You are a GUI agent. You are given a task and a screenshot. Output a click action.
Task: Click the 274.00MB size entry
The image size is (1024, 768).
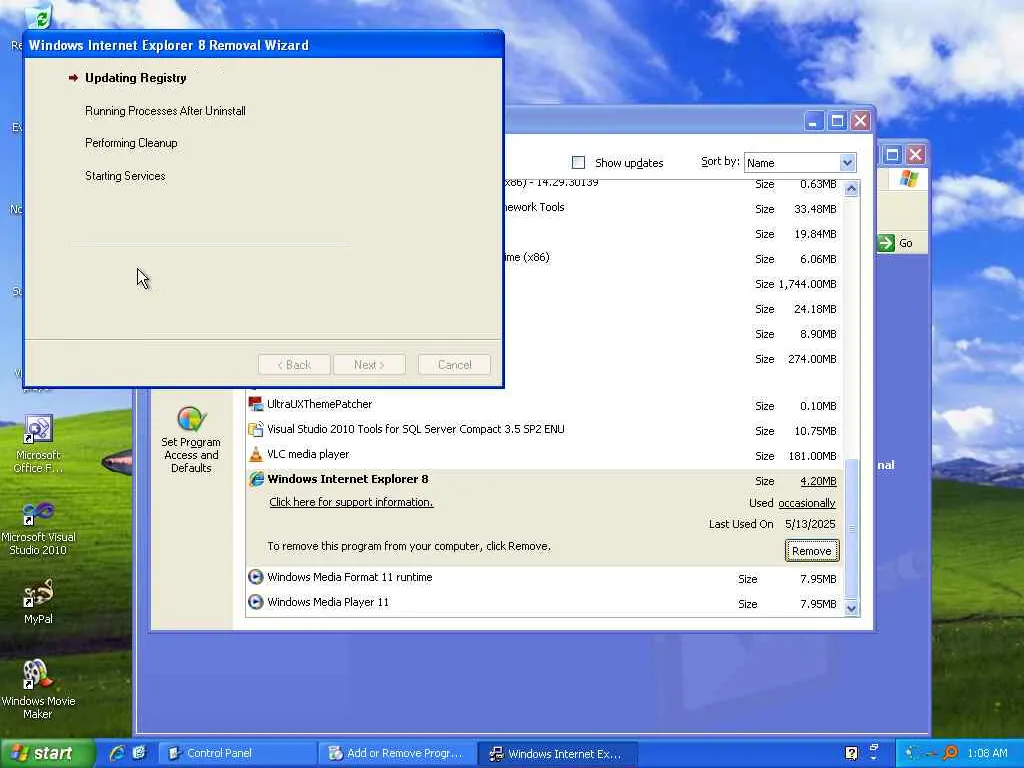(x=812, y=359)
